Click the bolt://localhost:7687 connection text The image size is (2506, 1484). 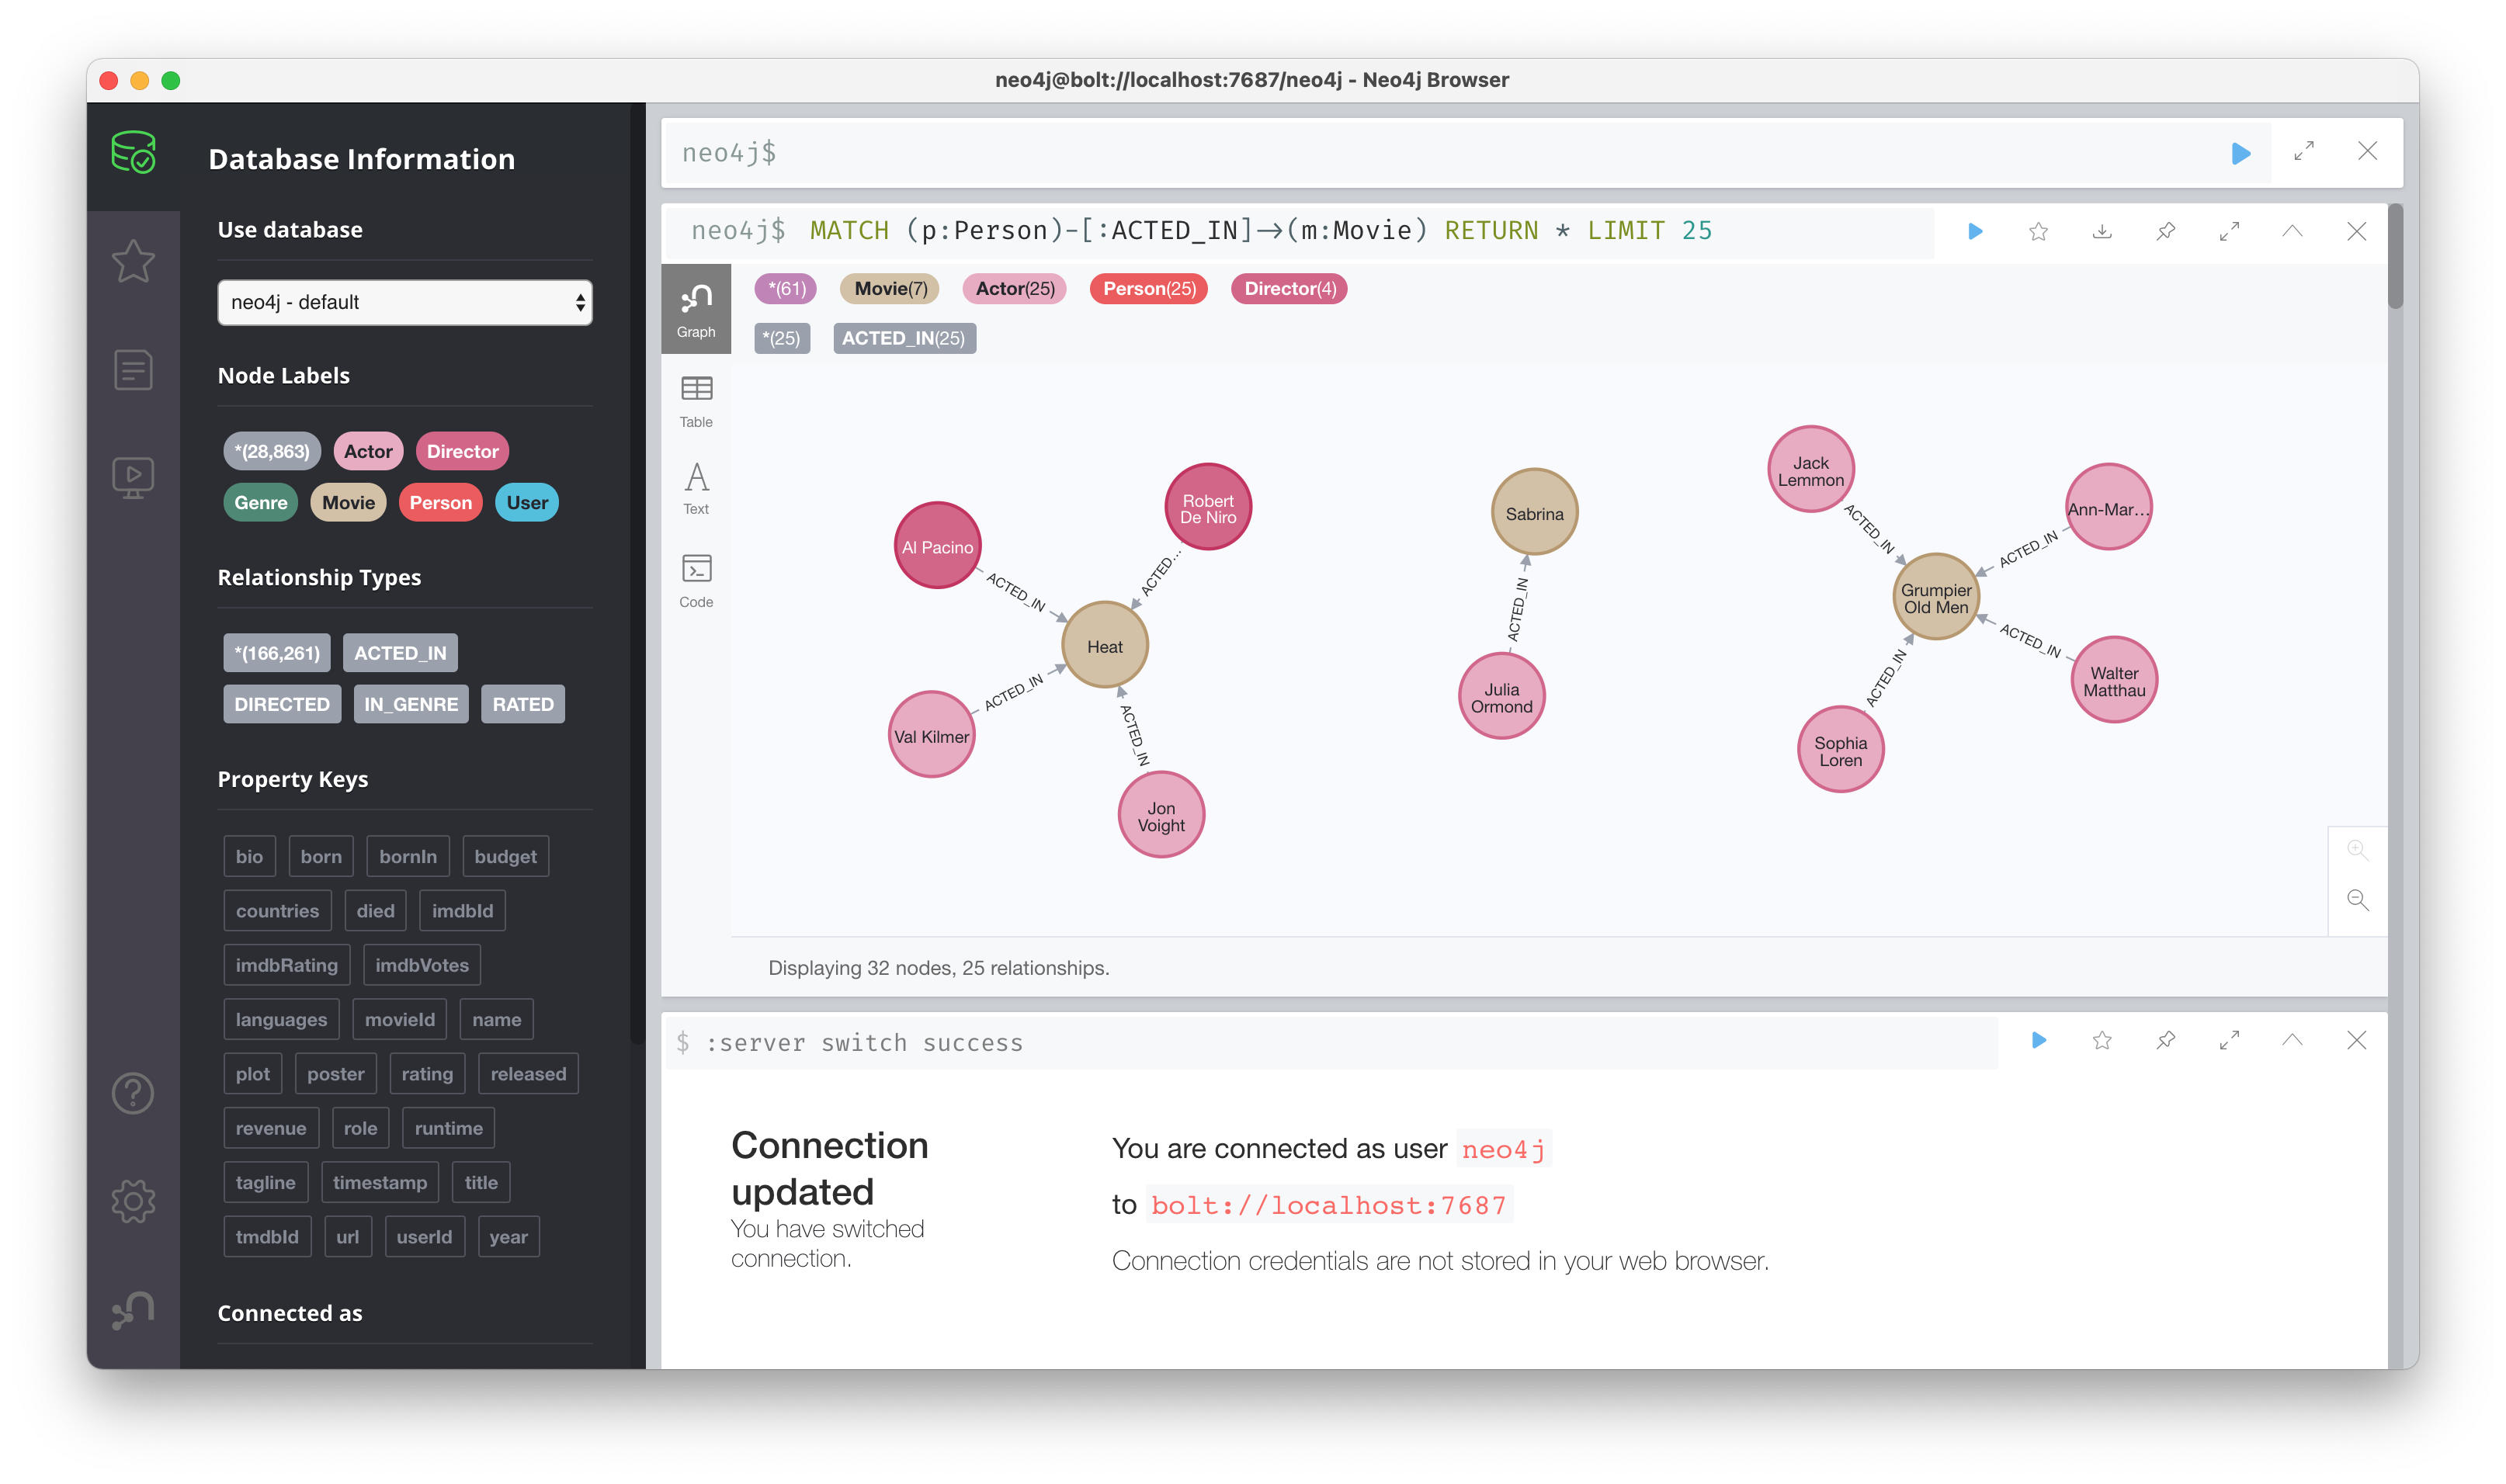pos(1328,1205)
